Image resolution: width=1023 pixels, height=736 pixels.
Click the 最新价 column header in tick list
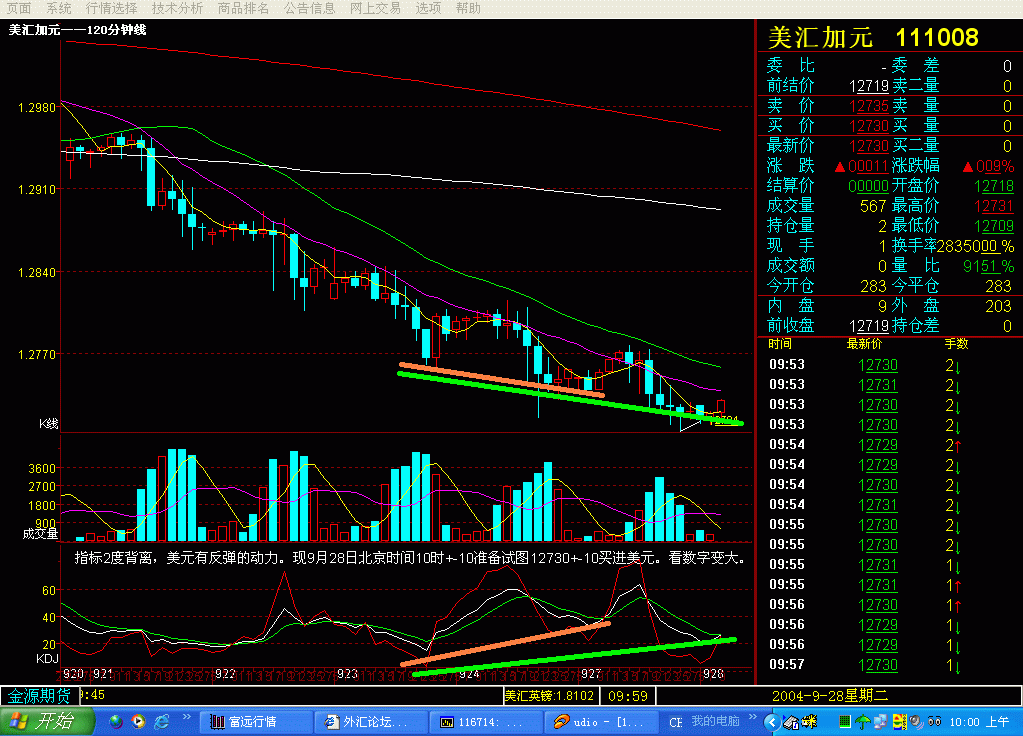point(864,343)
